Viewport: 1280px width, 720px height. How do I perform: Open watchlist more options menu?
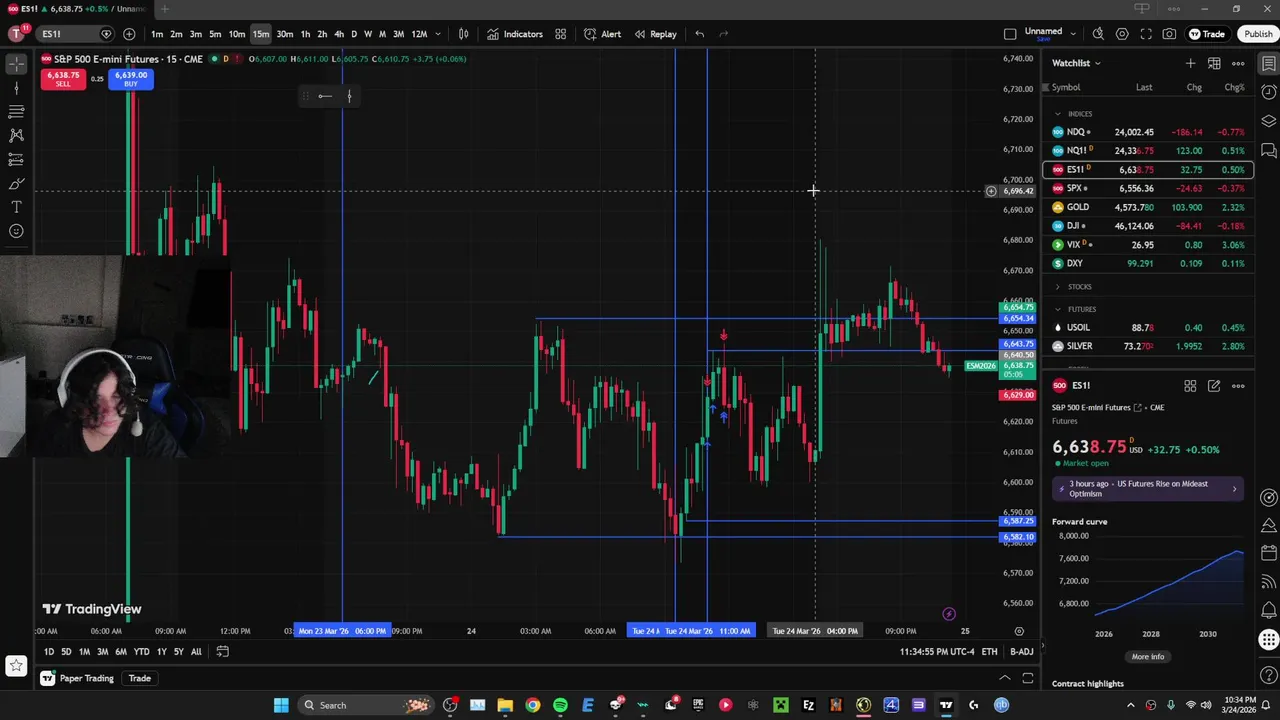pyautogui.click(x=1238, y=63)
